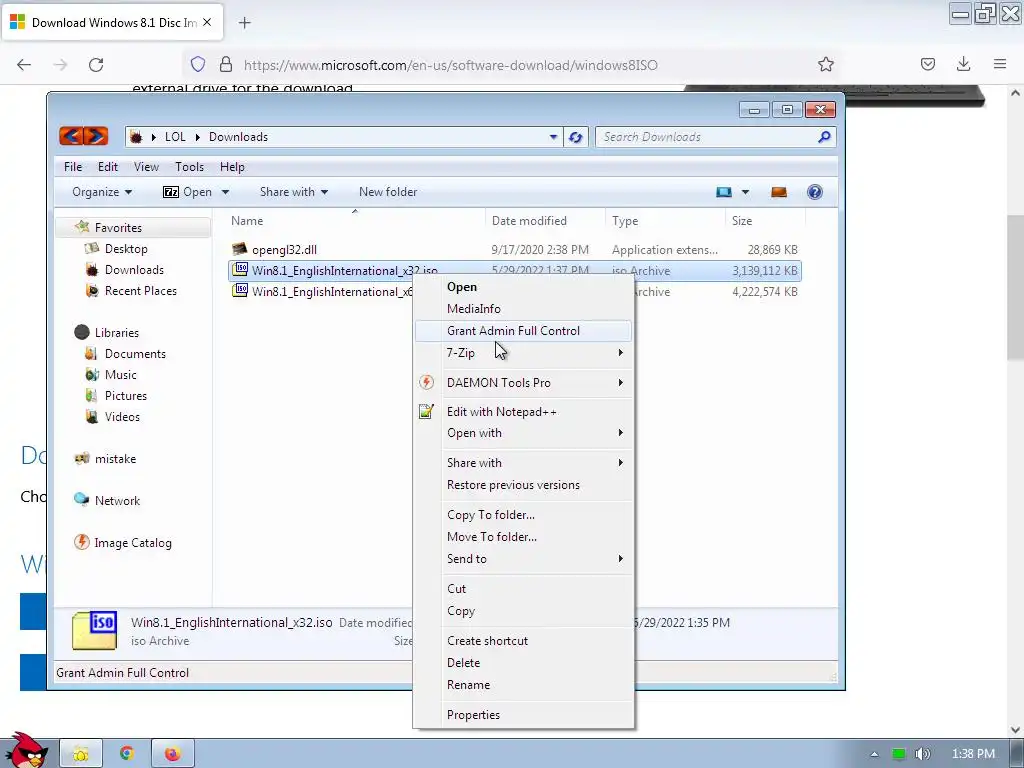Click the Explorer forward arrow icon
The image size is (1024, 768).
(x=96, y=136)
